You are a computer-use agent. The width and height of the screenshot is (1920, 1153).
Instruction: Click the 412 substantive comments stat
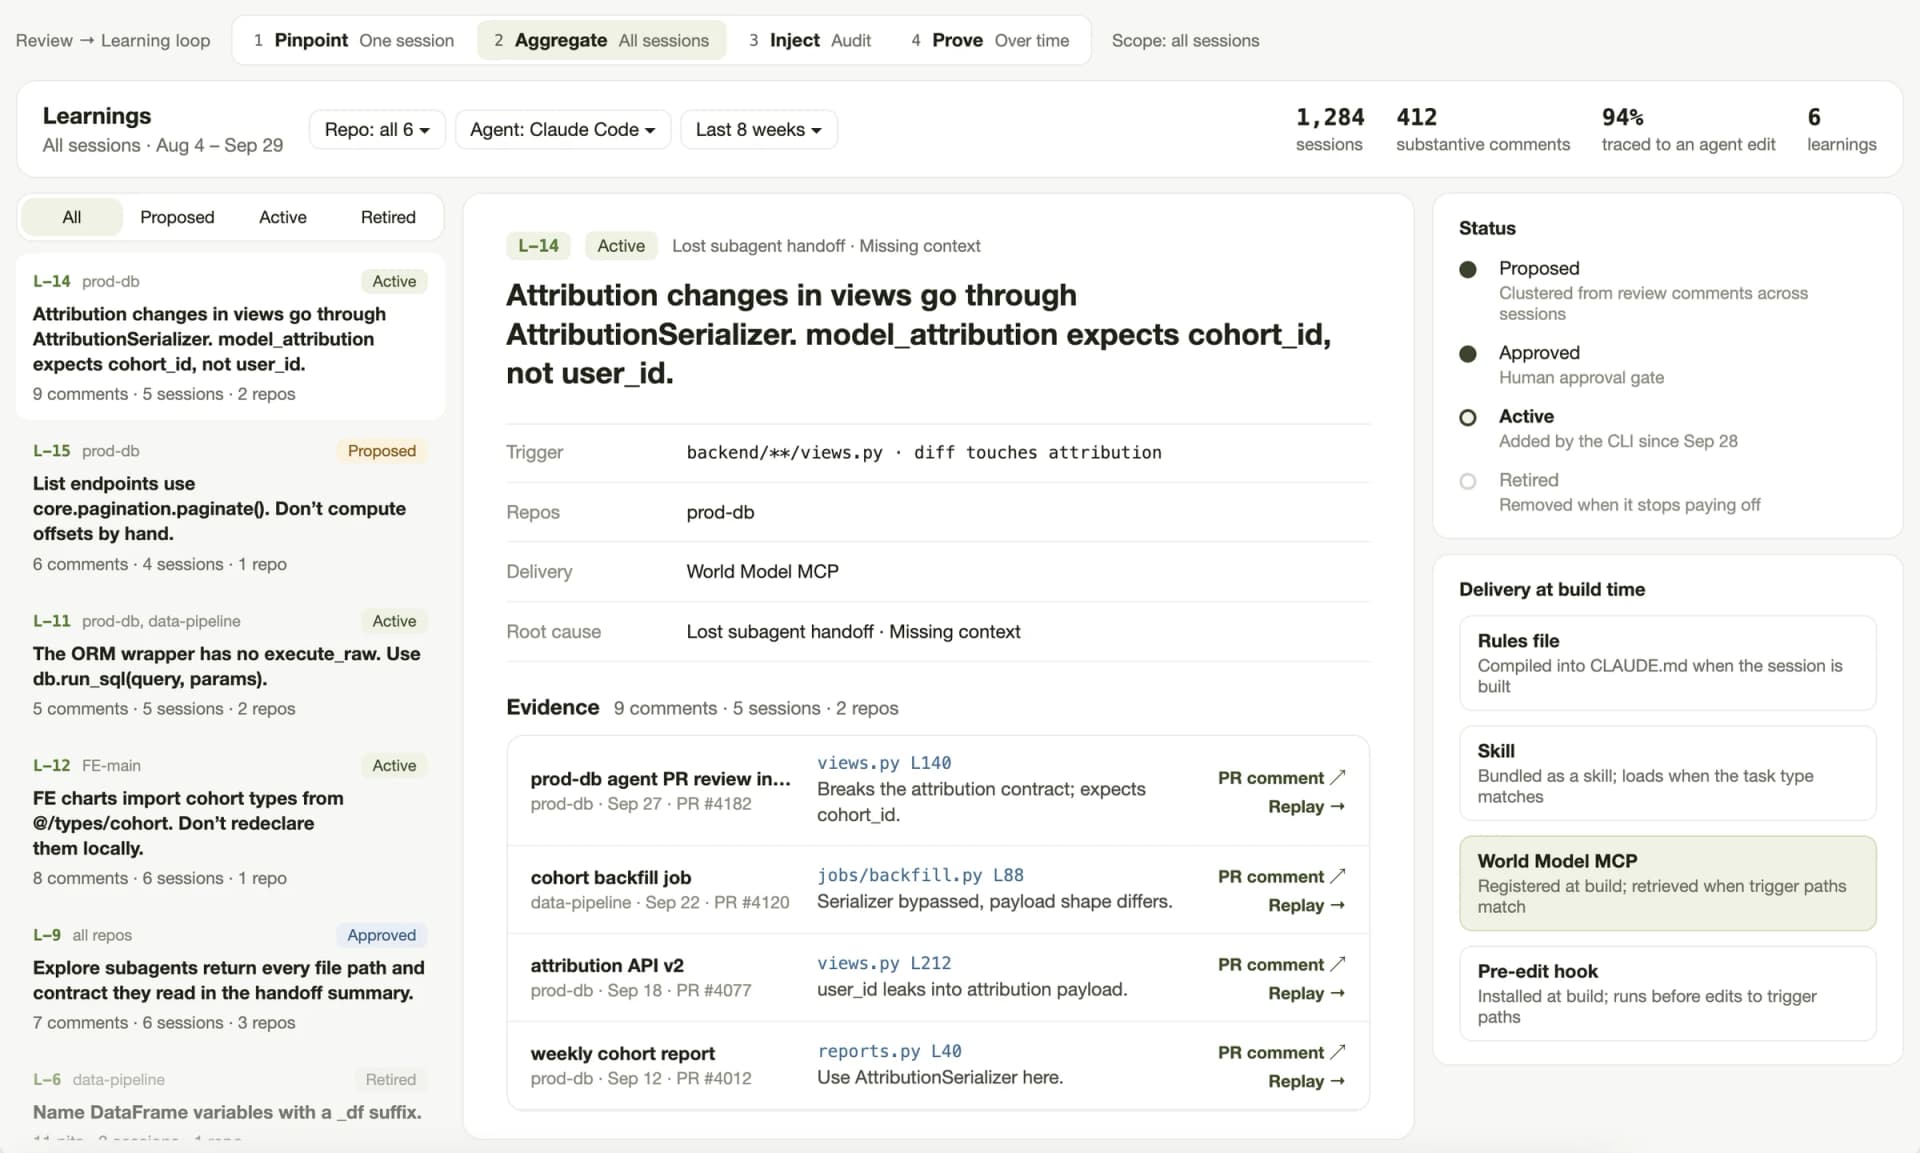click(x=1483, y=129)
